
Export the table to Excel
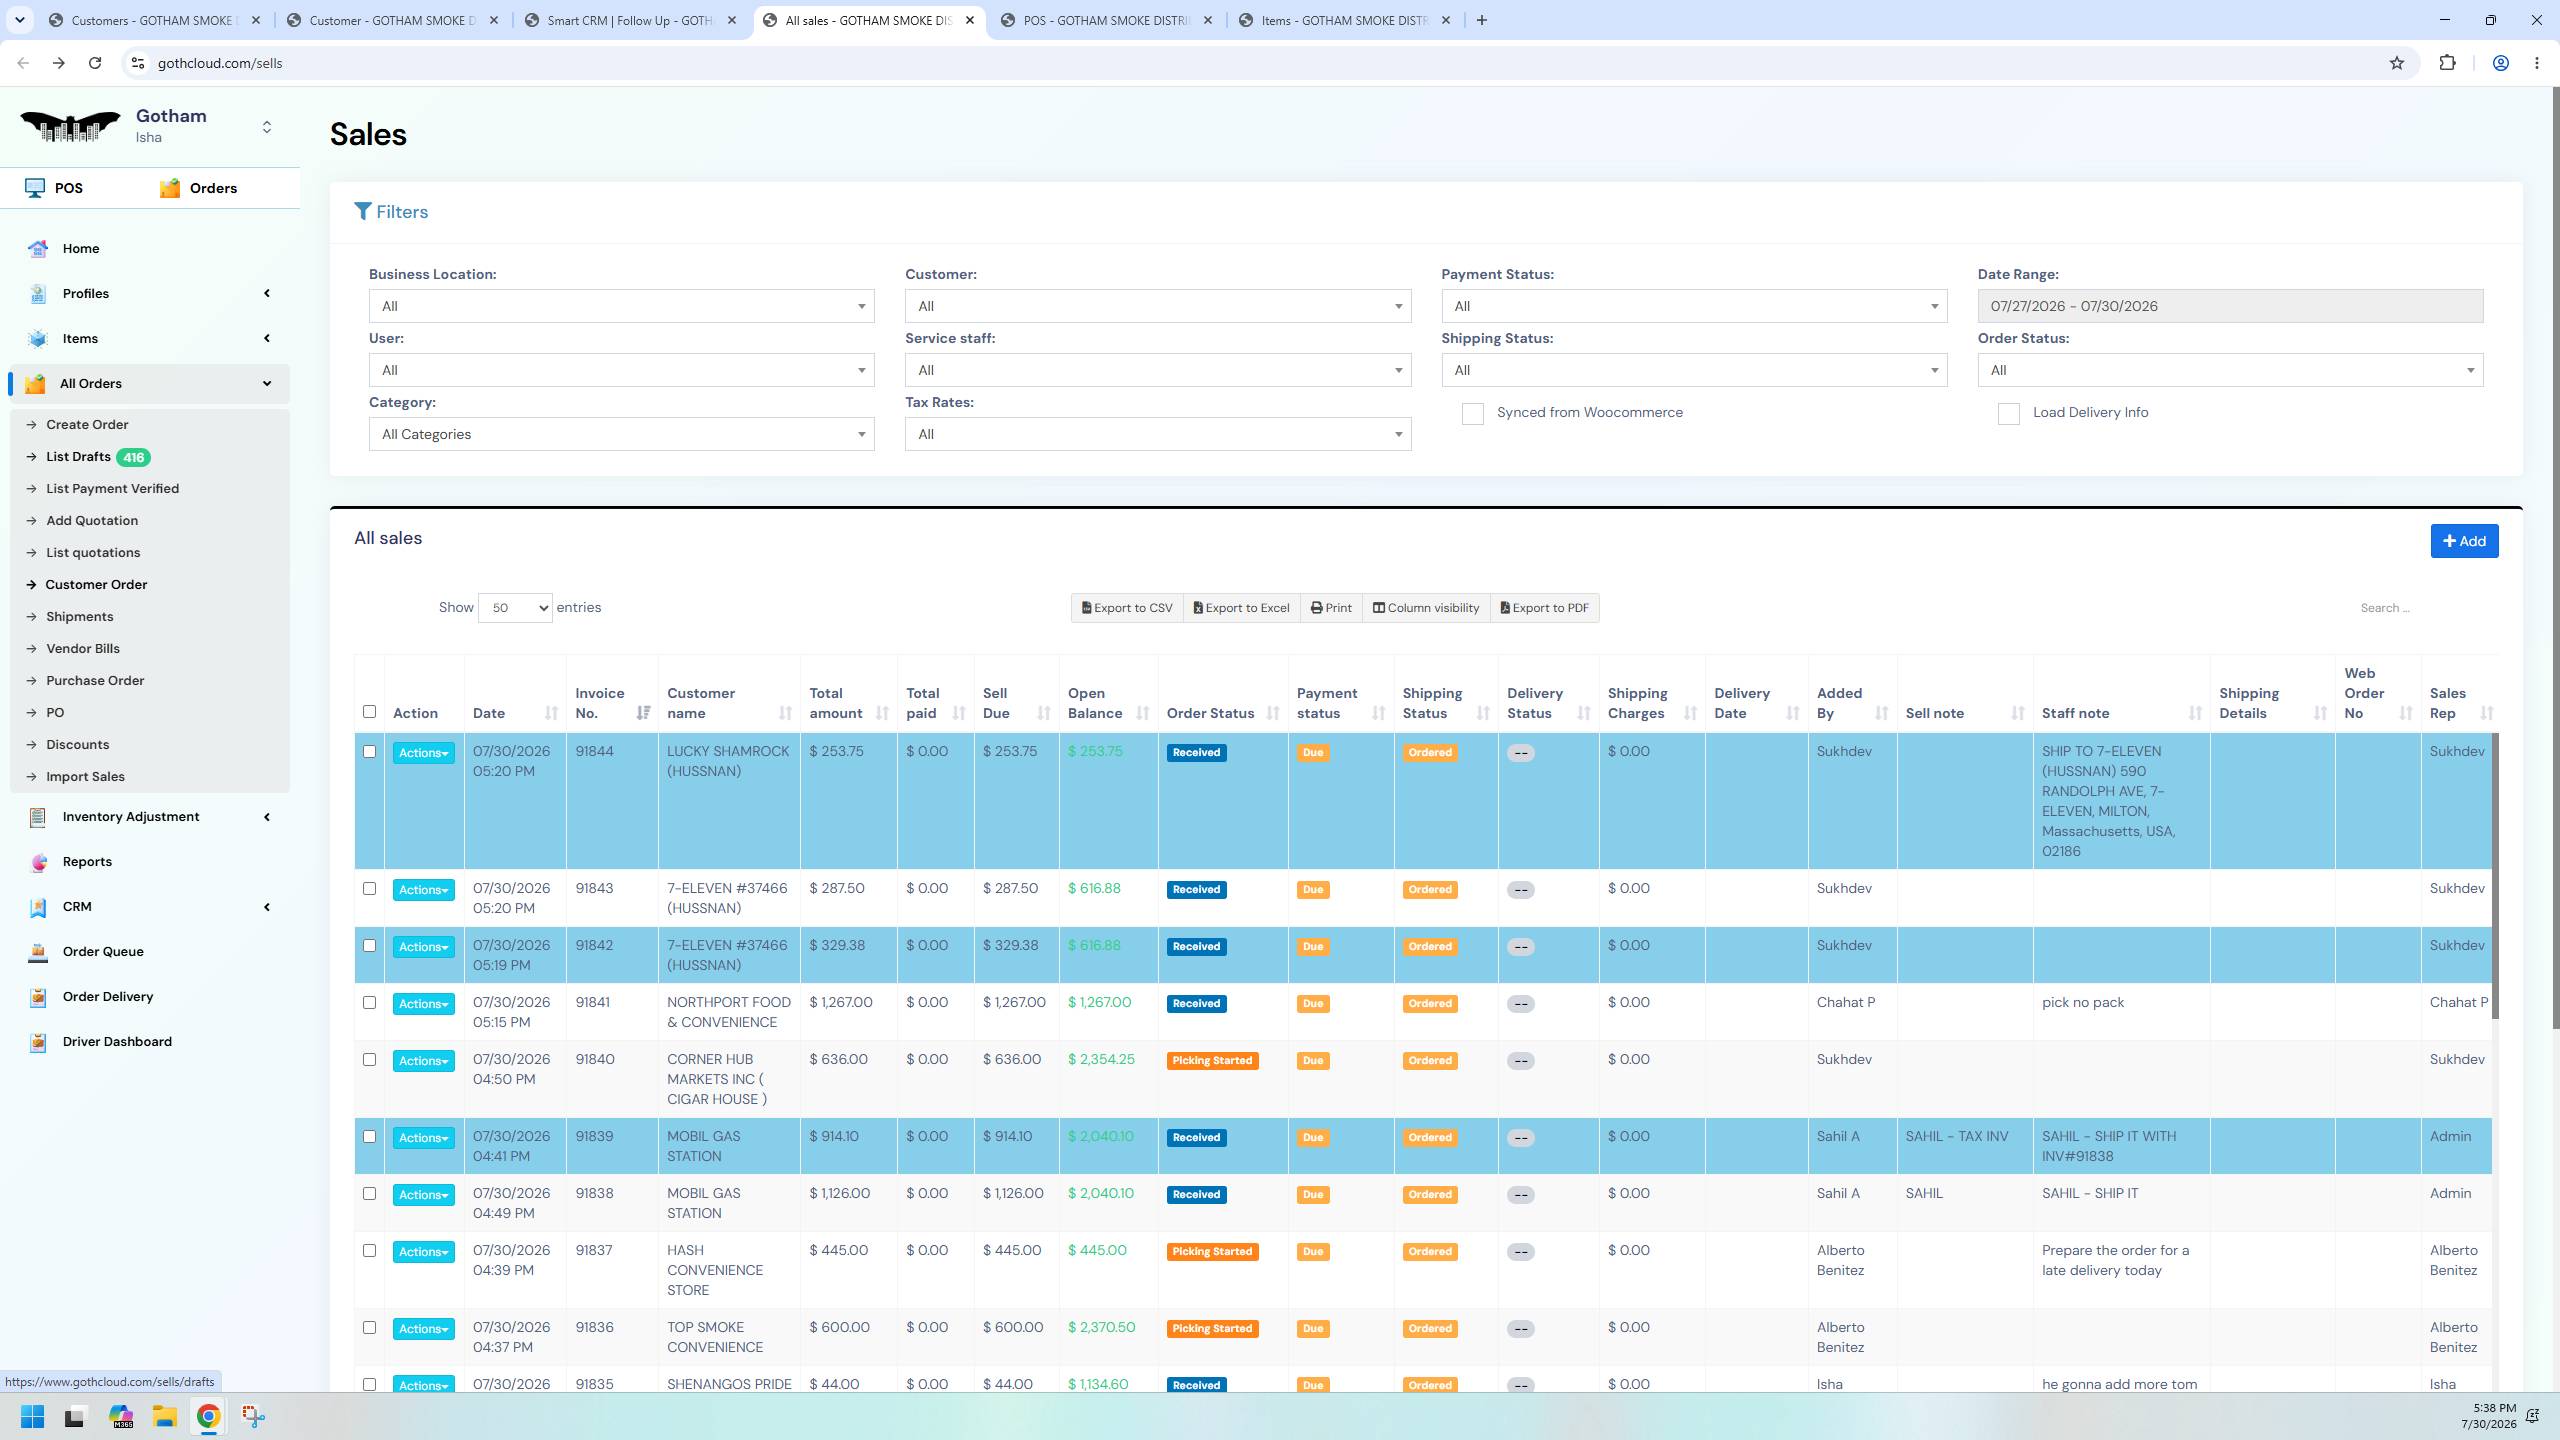[1241, 608]
